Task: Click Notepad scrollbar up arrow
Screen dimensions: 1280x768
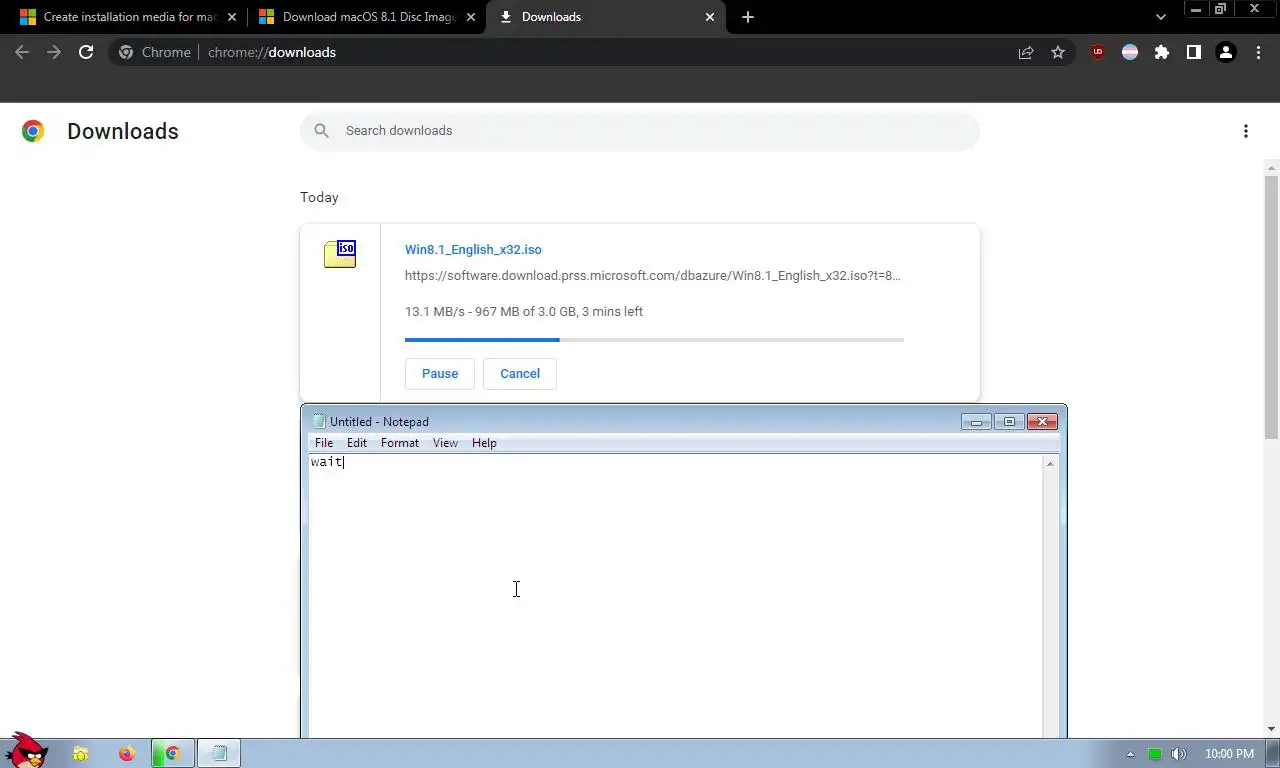Action: coord(1050,464)
